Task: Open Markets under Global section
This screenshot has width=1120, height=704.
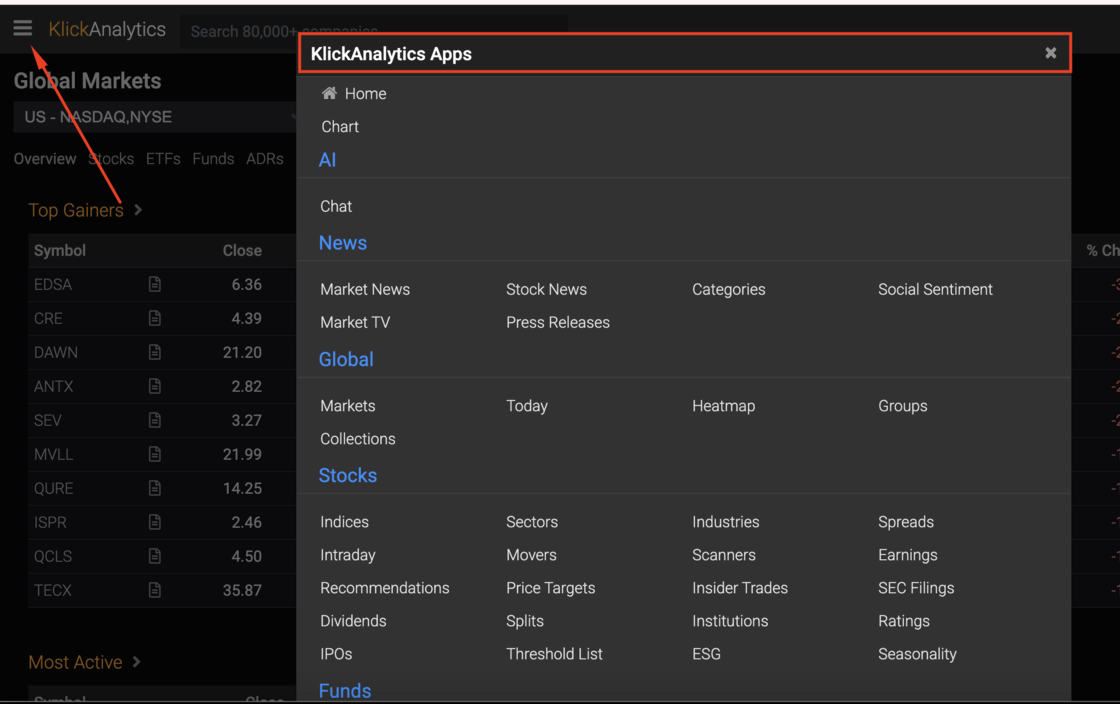Action: pyautogui.click(x=348, y=406)
